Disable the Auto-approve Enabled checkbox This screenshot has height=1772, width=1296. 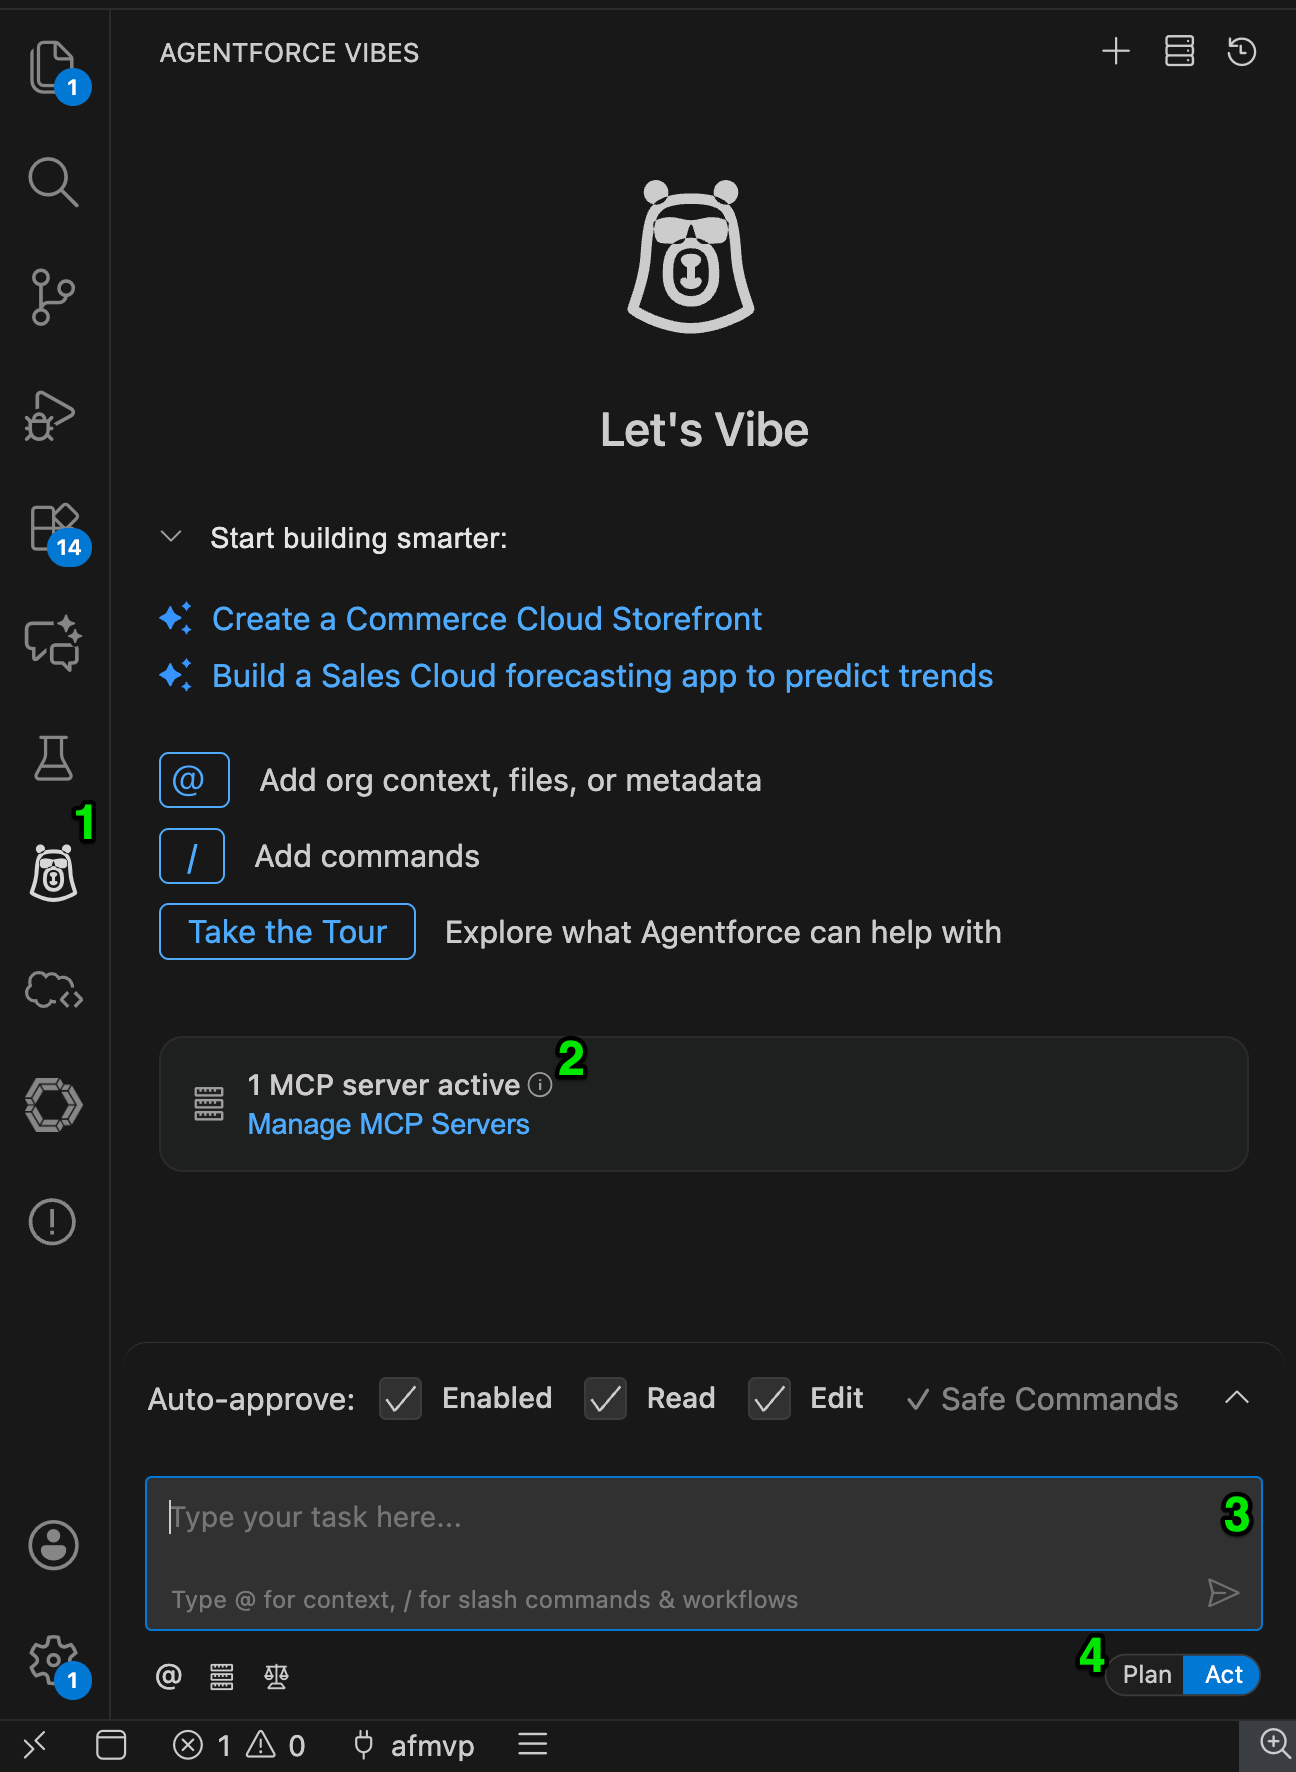pyautogui.click(x=399, y=1399)
